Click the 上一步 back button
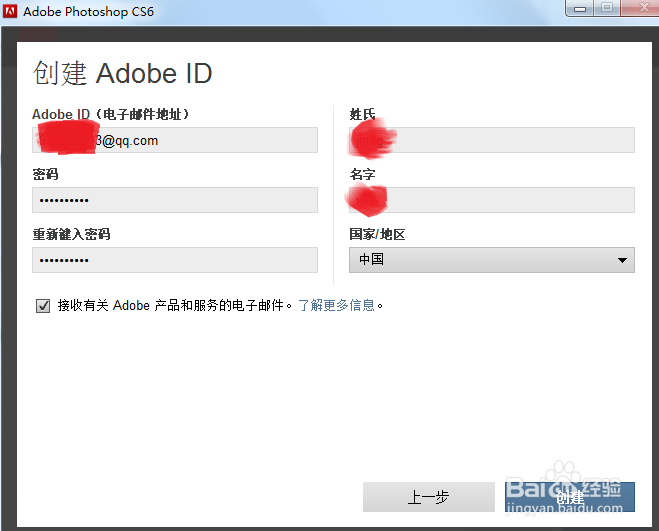This screenshot has height=531, width=659. [429, 497]
